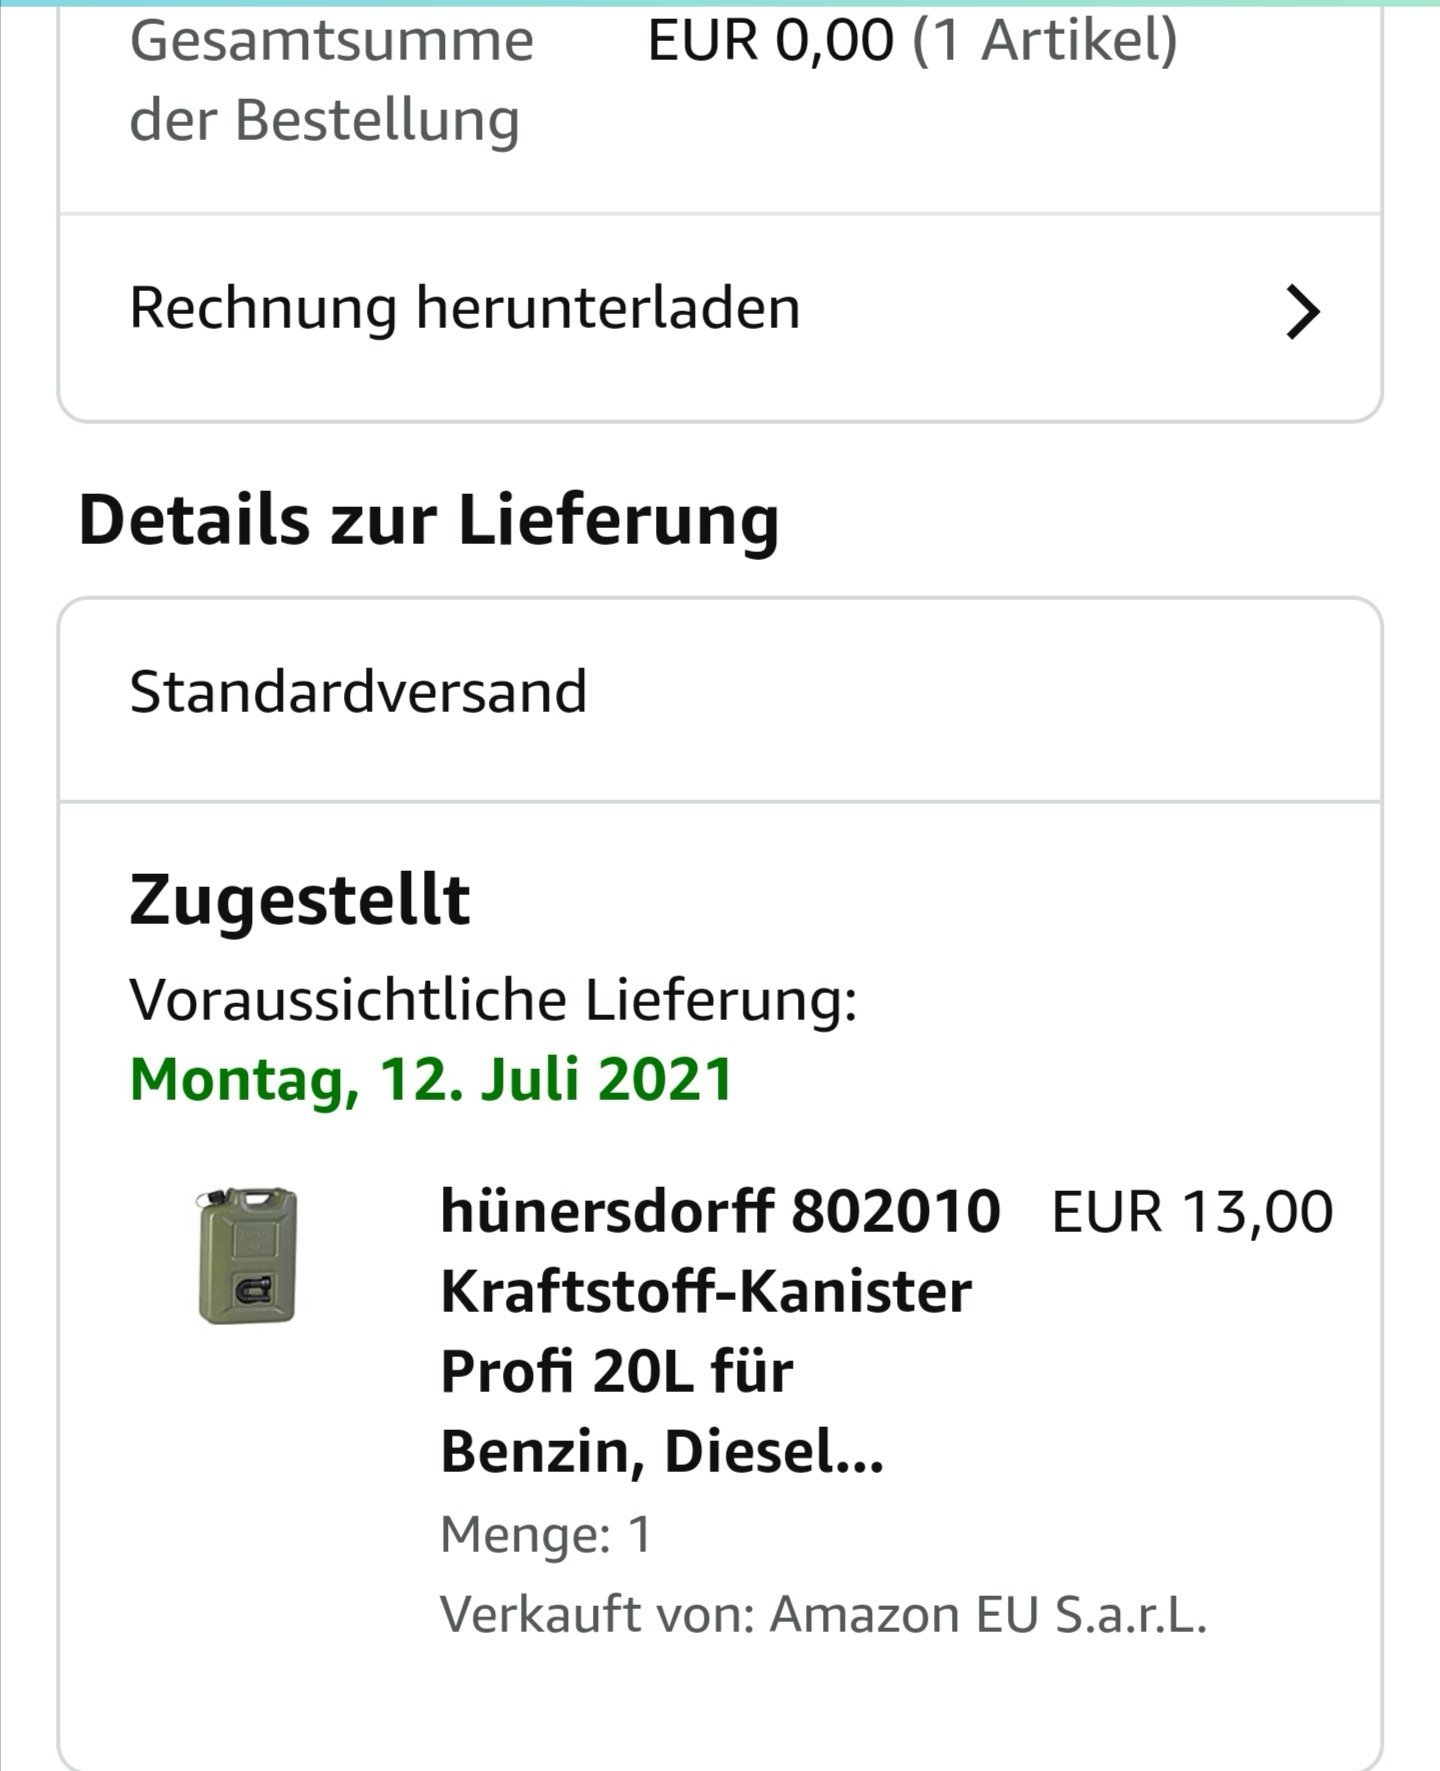Select the EUR 13,00 item price
Image resolution: width=1440 pixels, height=1771 pixels.
coord(1192,1212)
